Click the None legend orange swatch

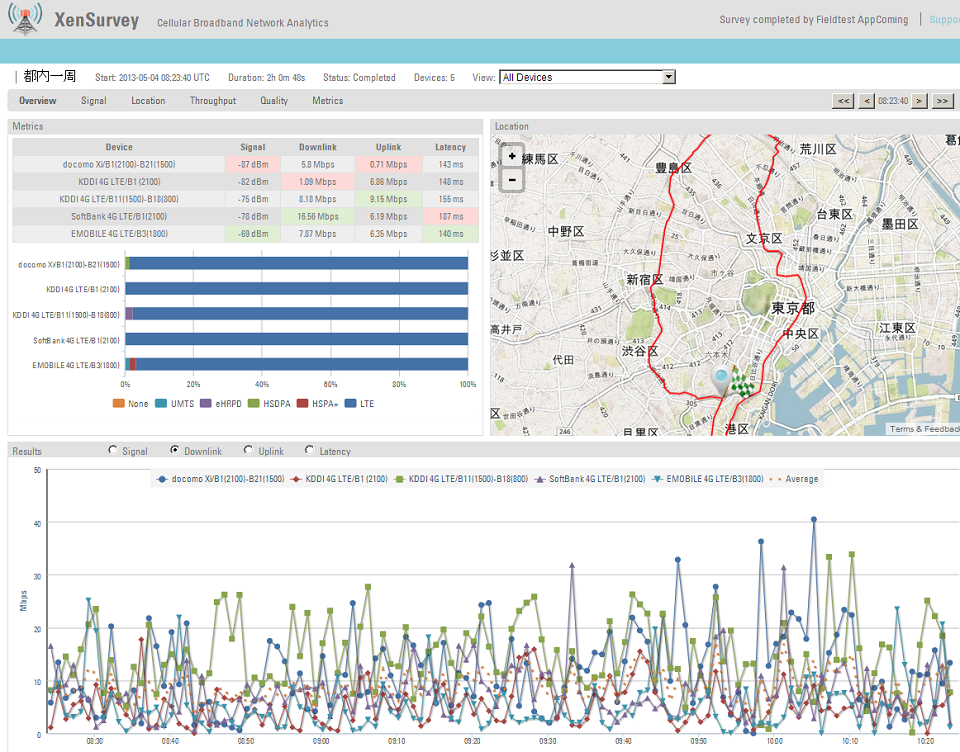[x=119, y=404]
